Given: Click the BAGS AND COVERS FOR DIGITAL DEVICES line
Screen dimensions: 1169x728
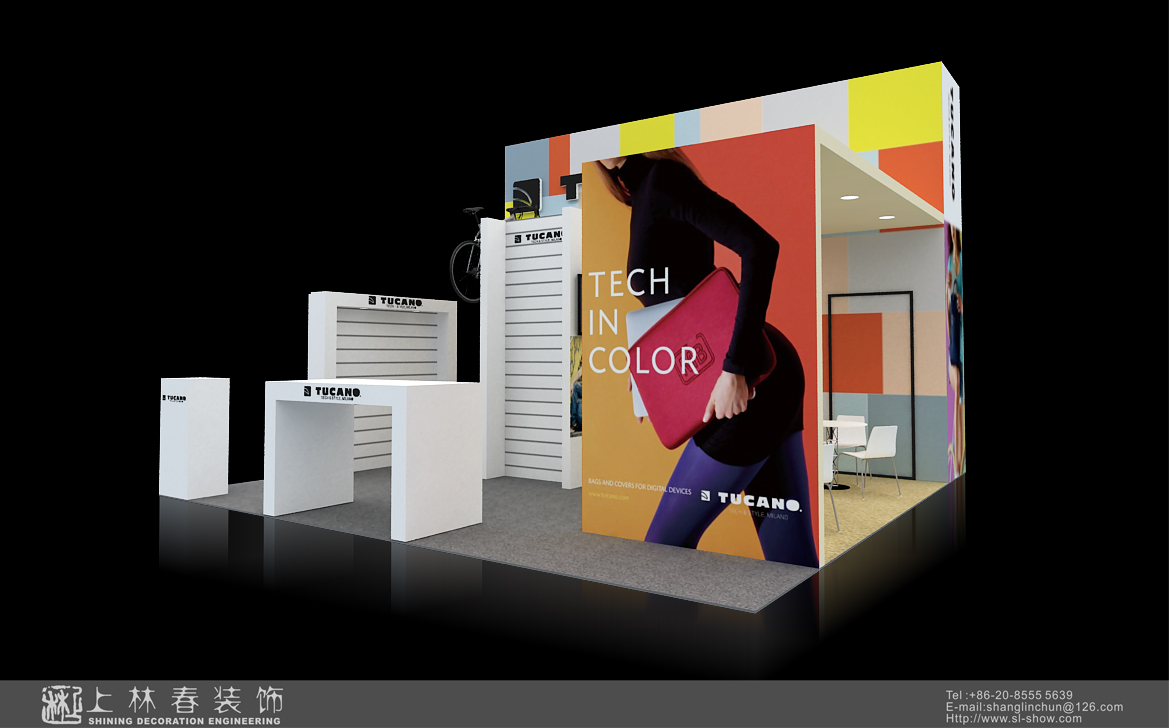Looking at the screenshot, I should tap(640, 486).
